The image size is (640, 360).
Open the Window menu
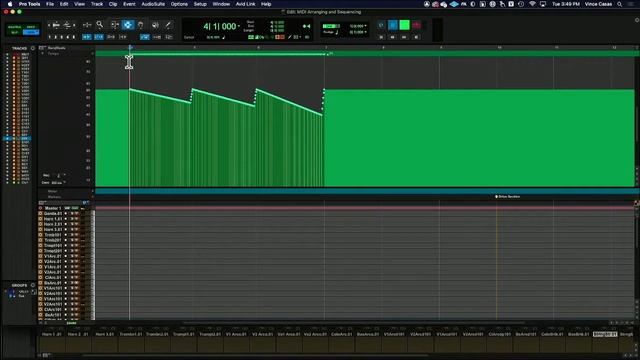click(221, 4)
